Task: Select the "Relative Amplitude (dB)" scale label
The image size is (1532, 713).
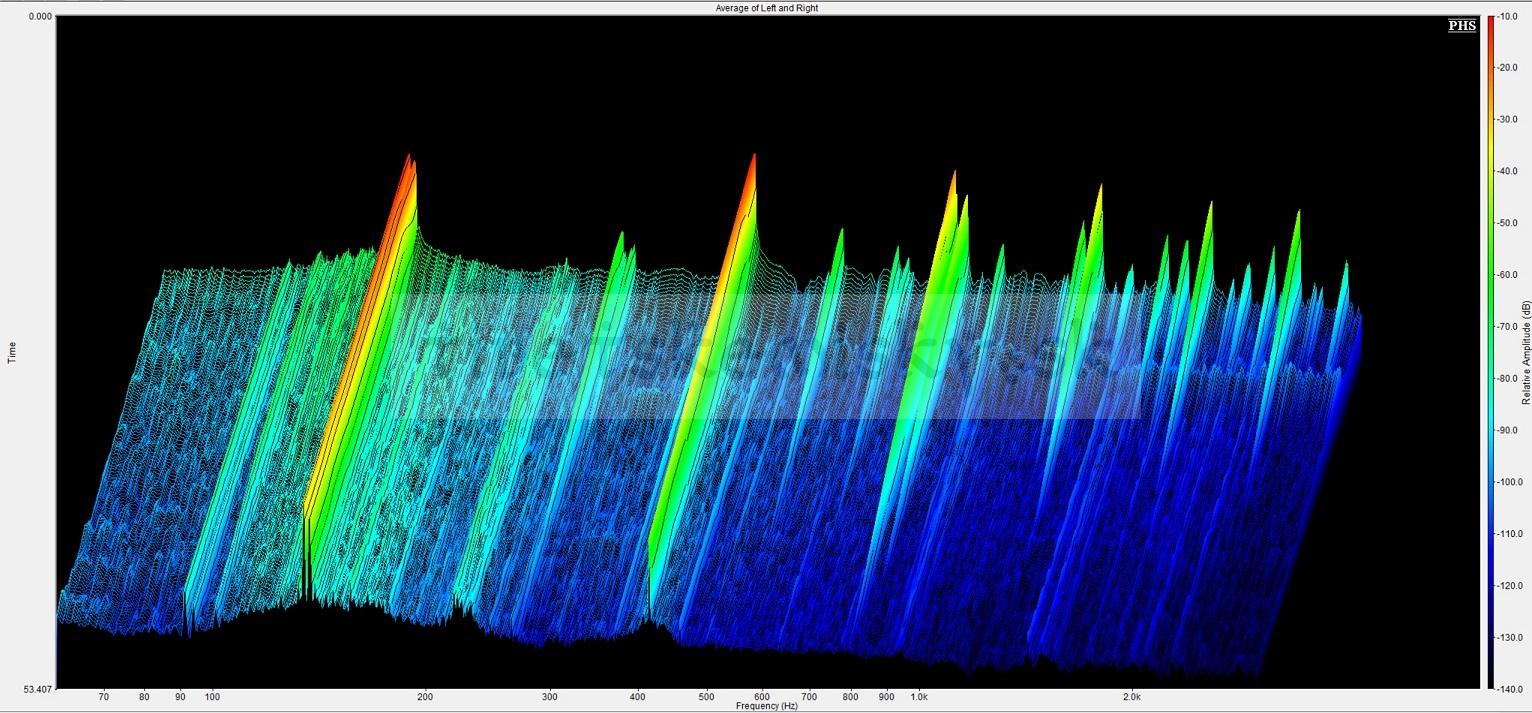Action: pyautogui.click(x=1526, y=351)
